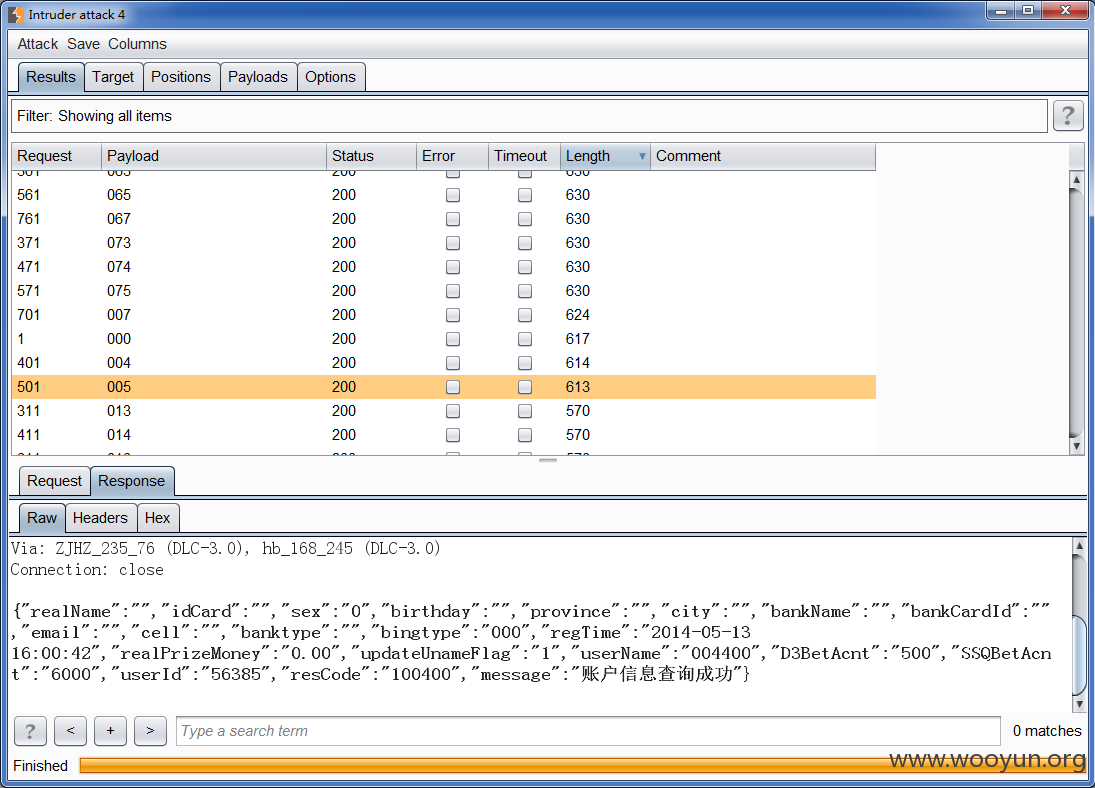1095x788 pixels.
Task: Sort by Request column header
Action: coord(57,156)
